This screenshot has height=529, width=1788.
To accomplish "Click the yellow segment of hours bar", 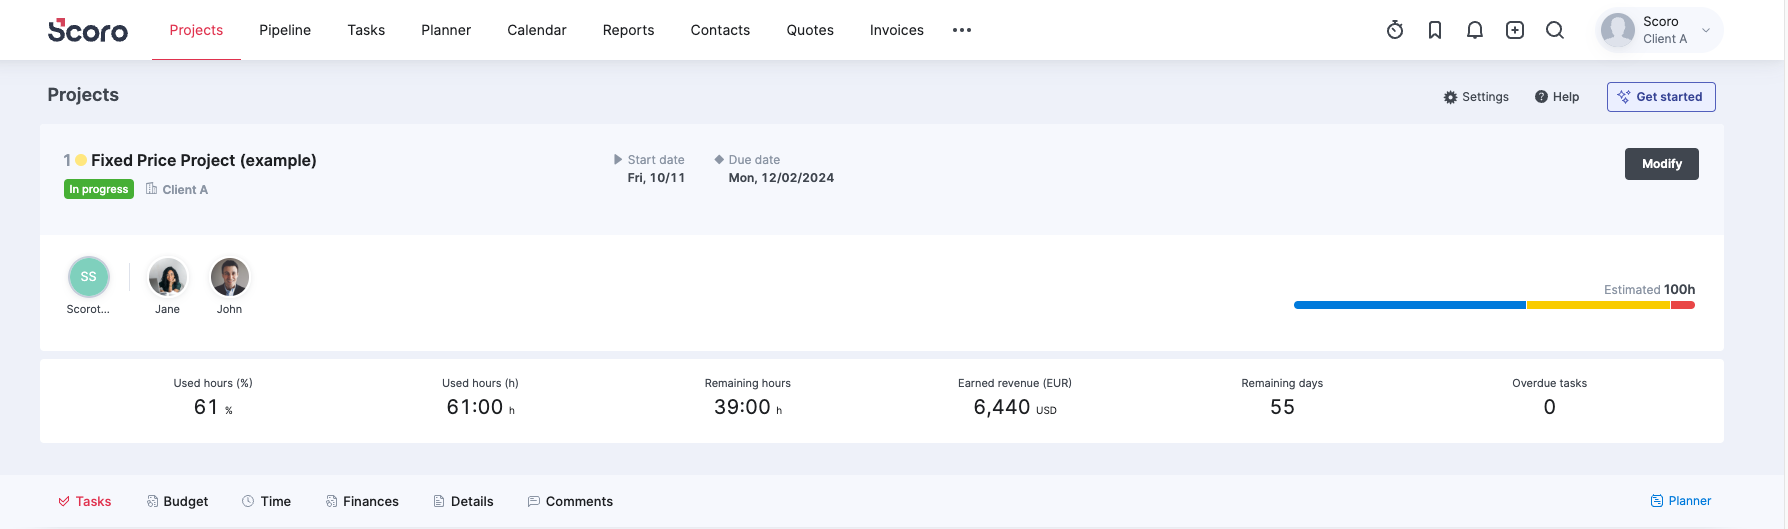I will tap(1598, 305).
